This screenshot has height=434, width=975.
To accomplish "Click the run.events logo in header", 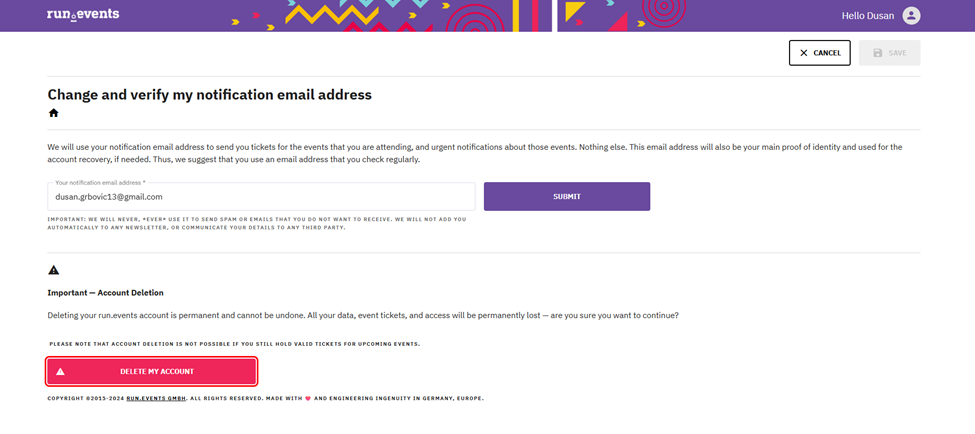I will pos(83,15).
